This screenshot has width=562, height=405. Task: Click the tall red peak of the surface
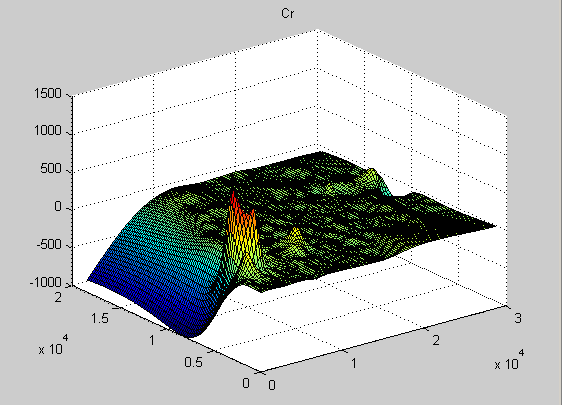234,201
